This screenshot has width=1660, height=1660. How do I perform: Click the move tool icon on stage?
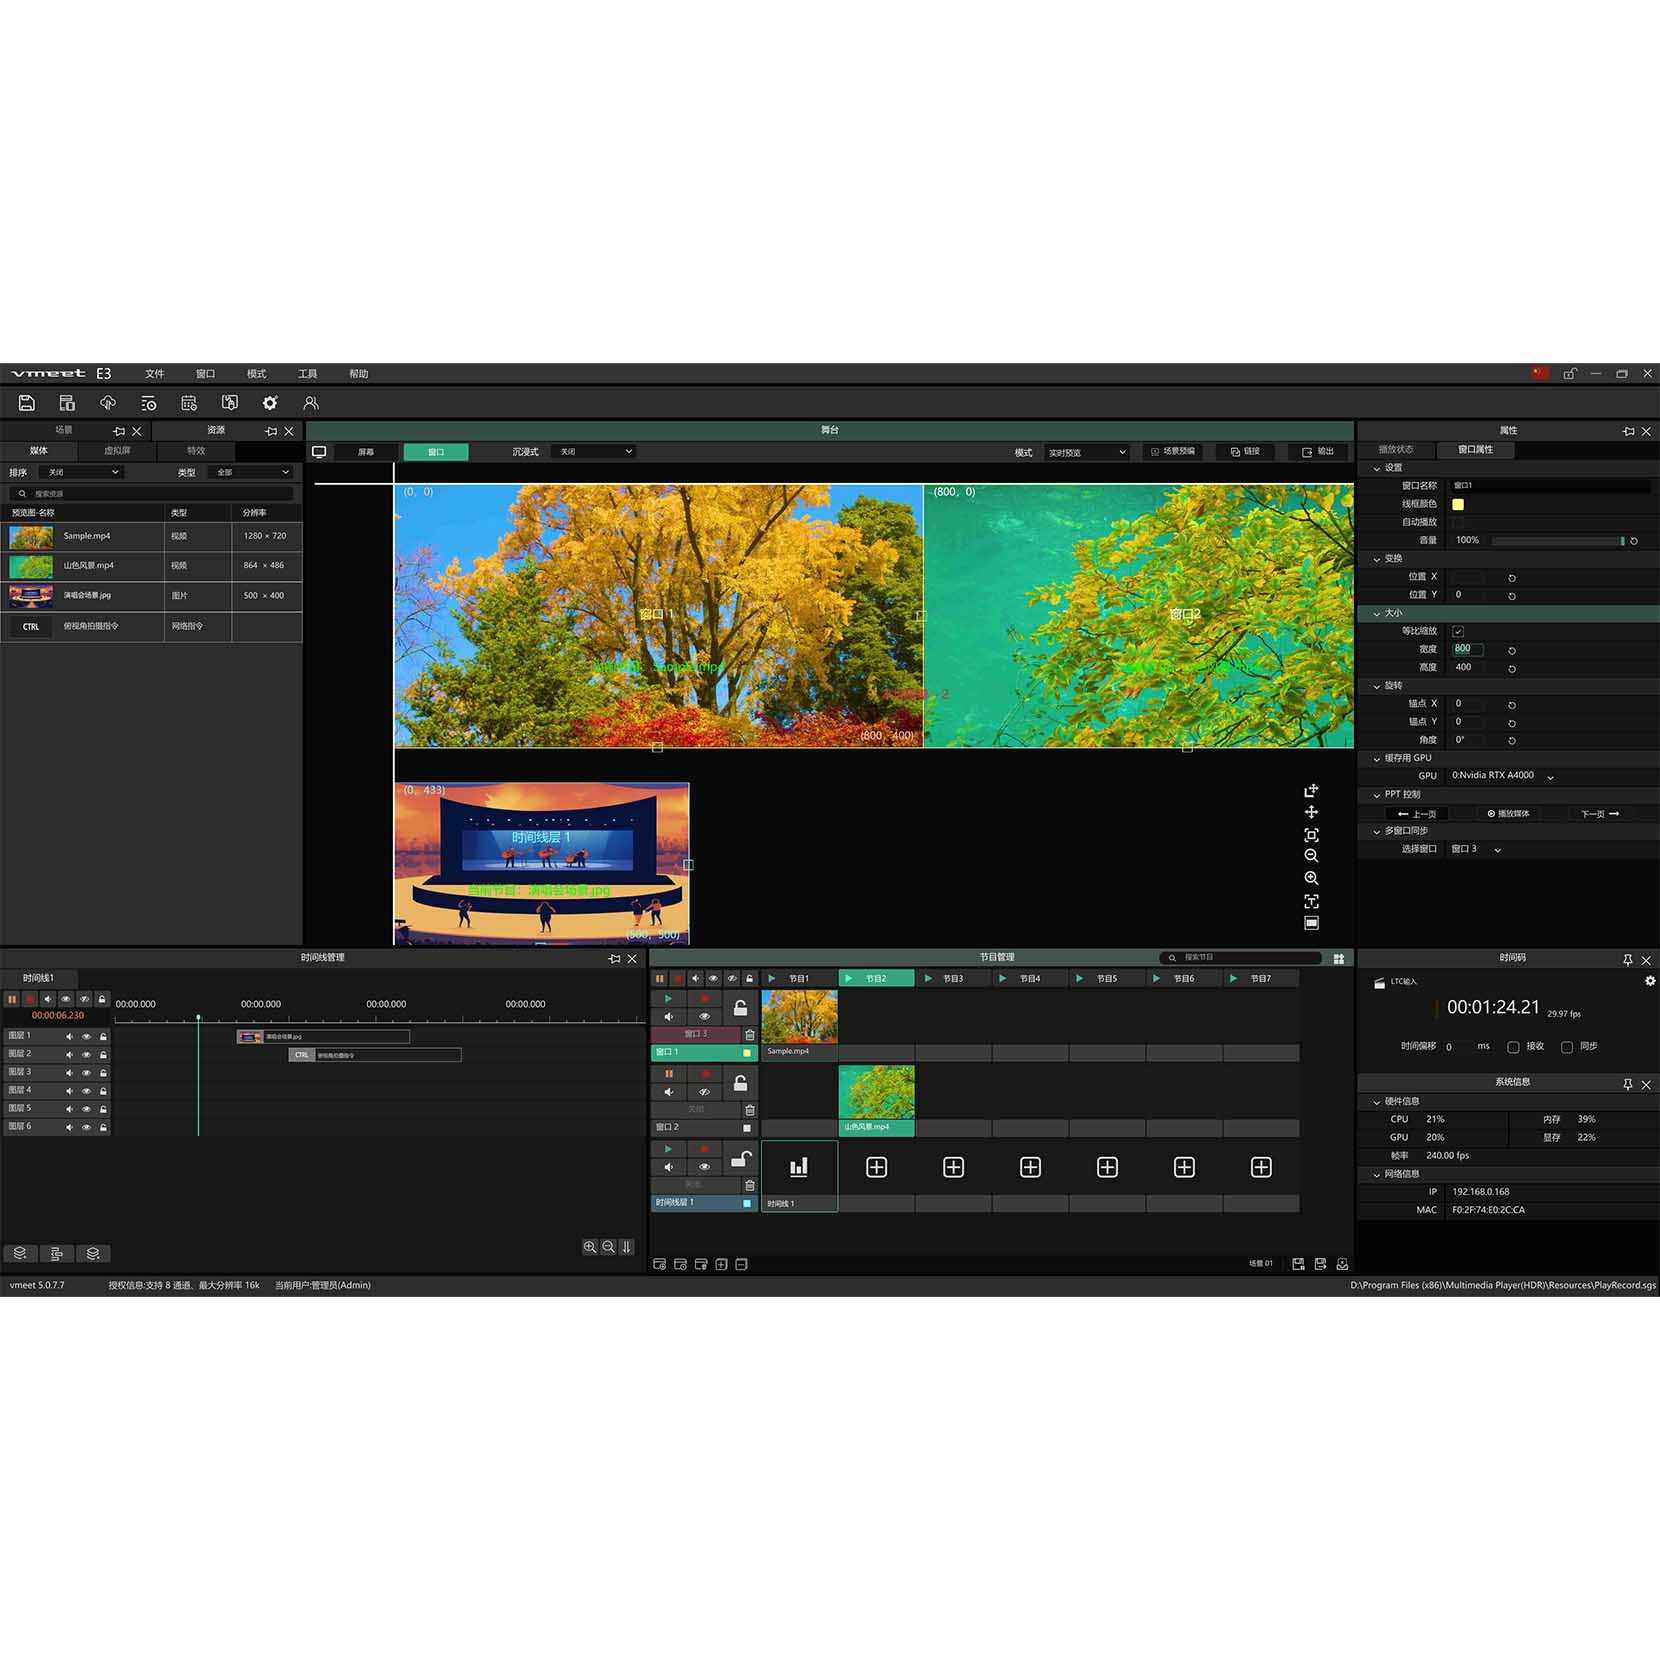pyautogui.click(x=1311, y=812)
